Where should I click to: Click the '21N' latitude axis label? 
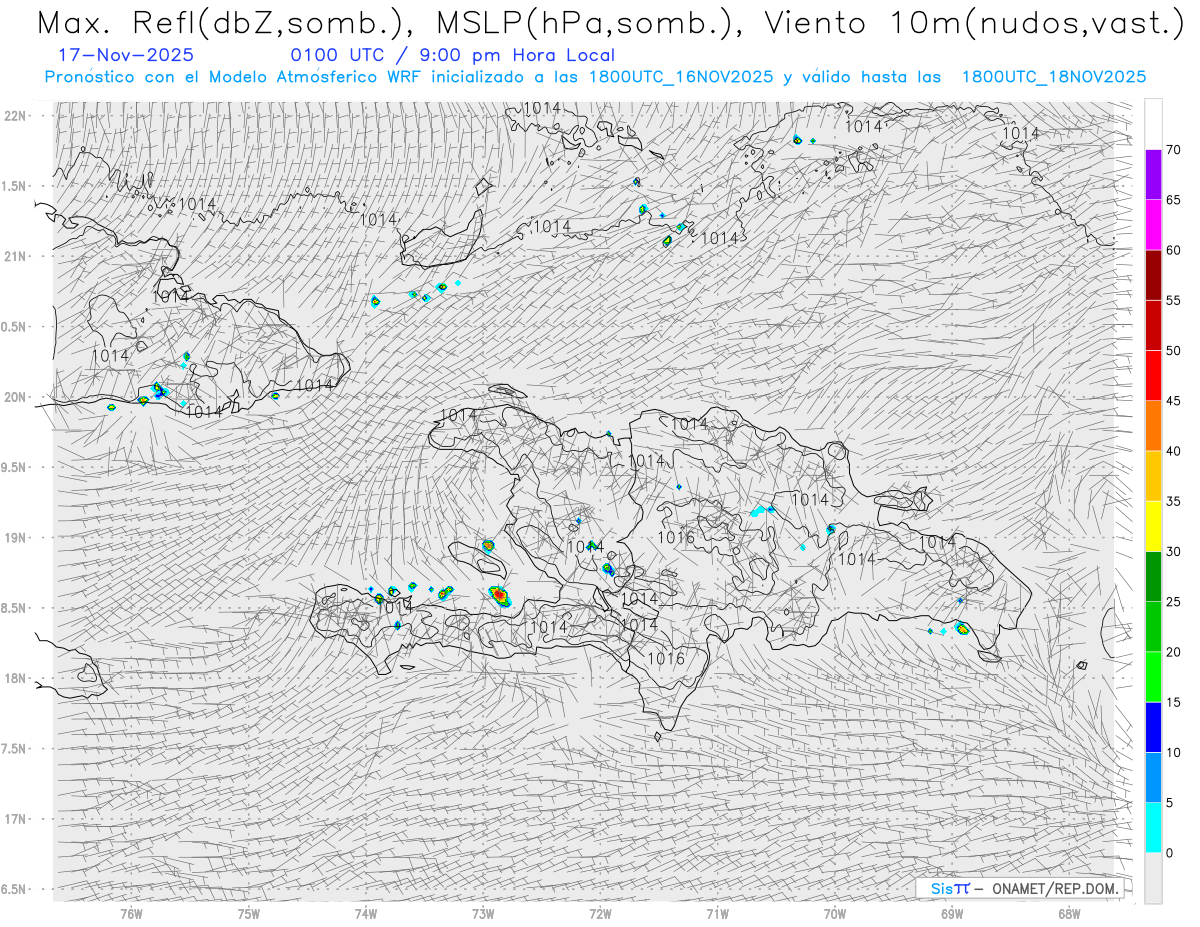tap(17, 256)
